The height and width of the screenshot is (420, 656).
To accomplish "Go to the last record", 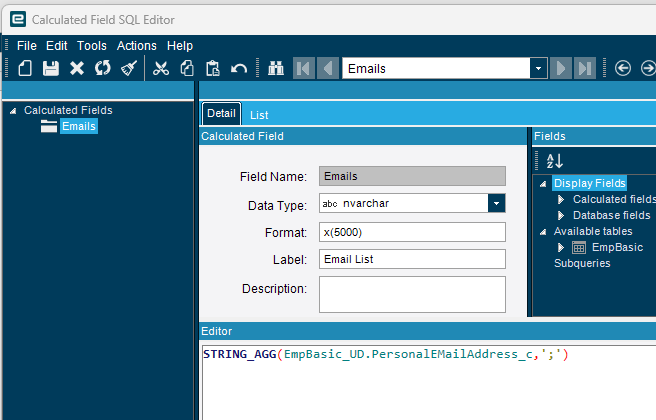I will coord(585,68).
